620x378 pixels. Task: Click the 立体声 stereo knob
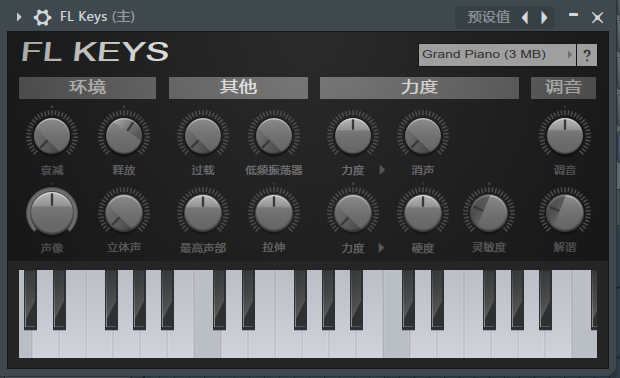click(124, 213)
